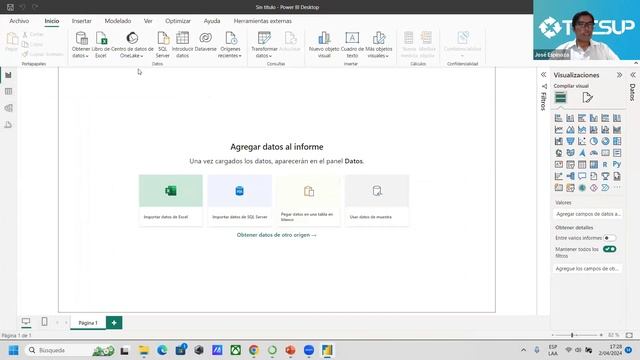This screenshot has height=360, width=640.
Task: Switch to Optimizar ribbon tab
Action: [178, 21]
